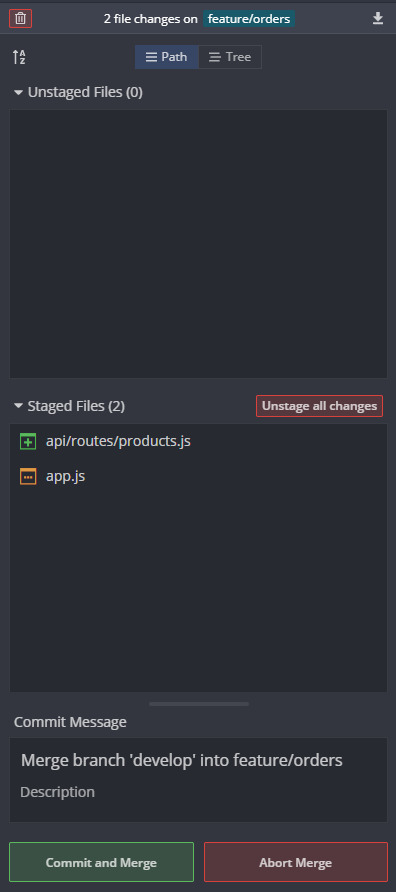Screen dimensions: 396x892
Task: Click the Abort Merge button
Action: (x=296, y=862)
